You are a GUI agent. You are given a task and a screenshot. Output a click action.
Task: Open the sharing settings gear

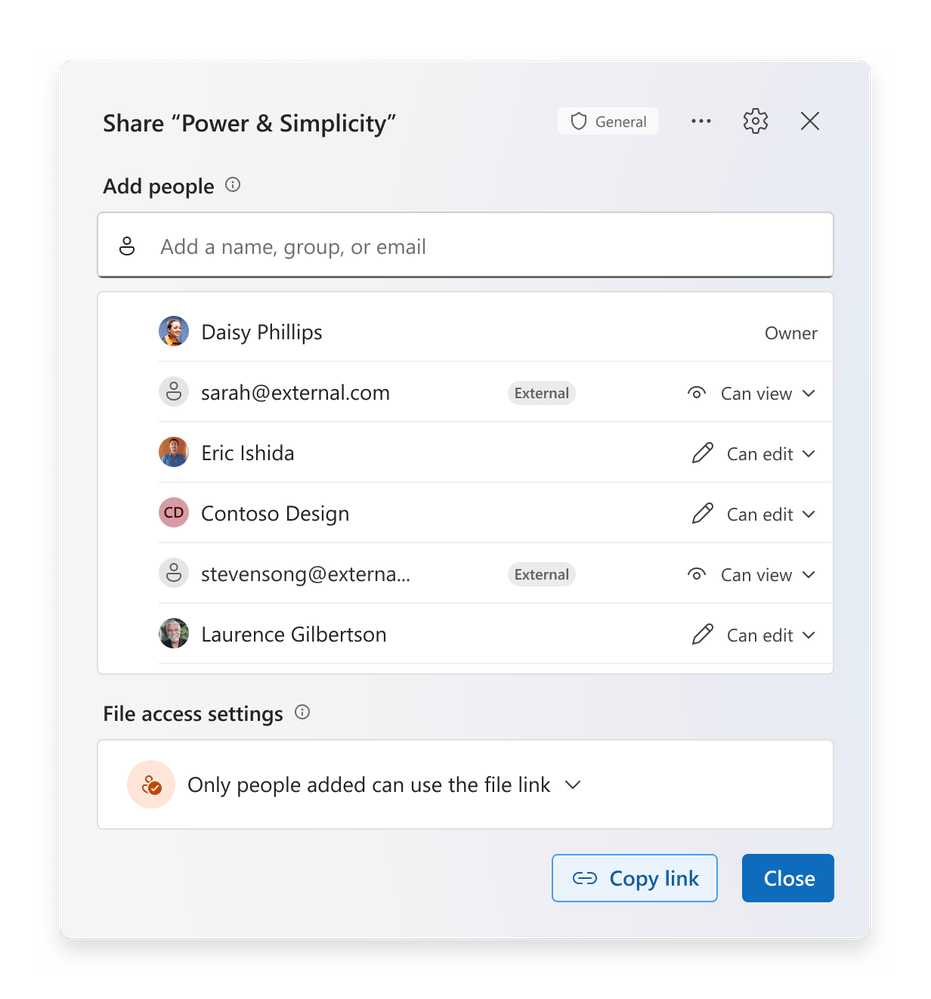755,122
